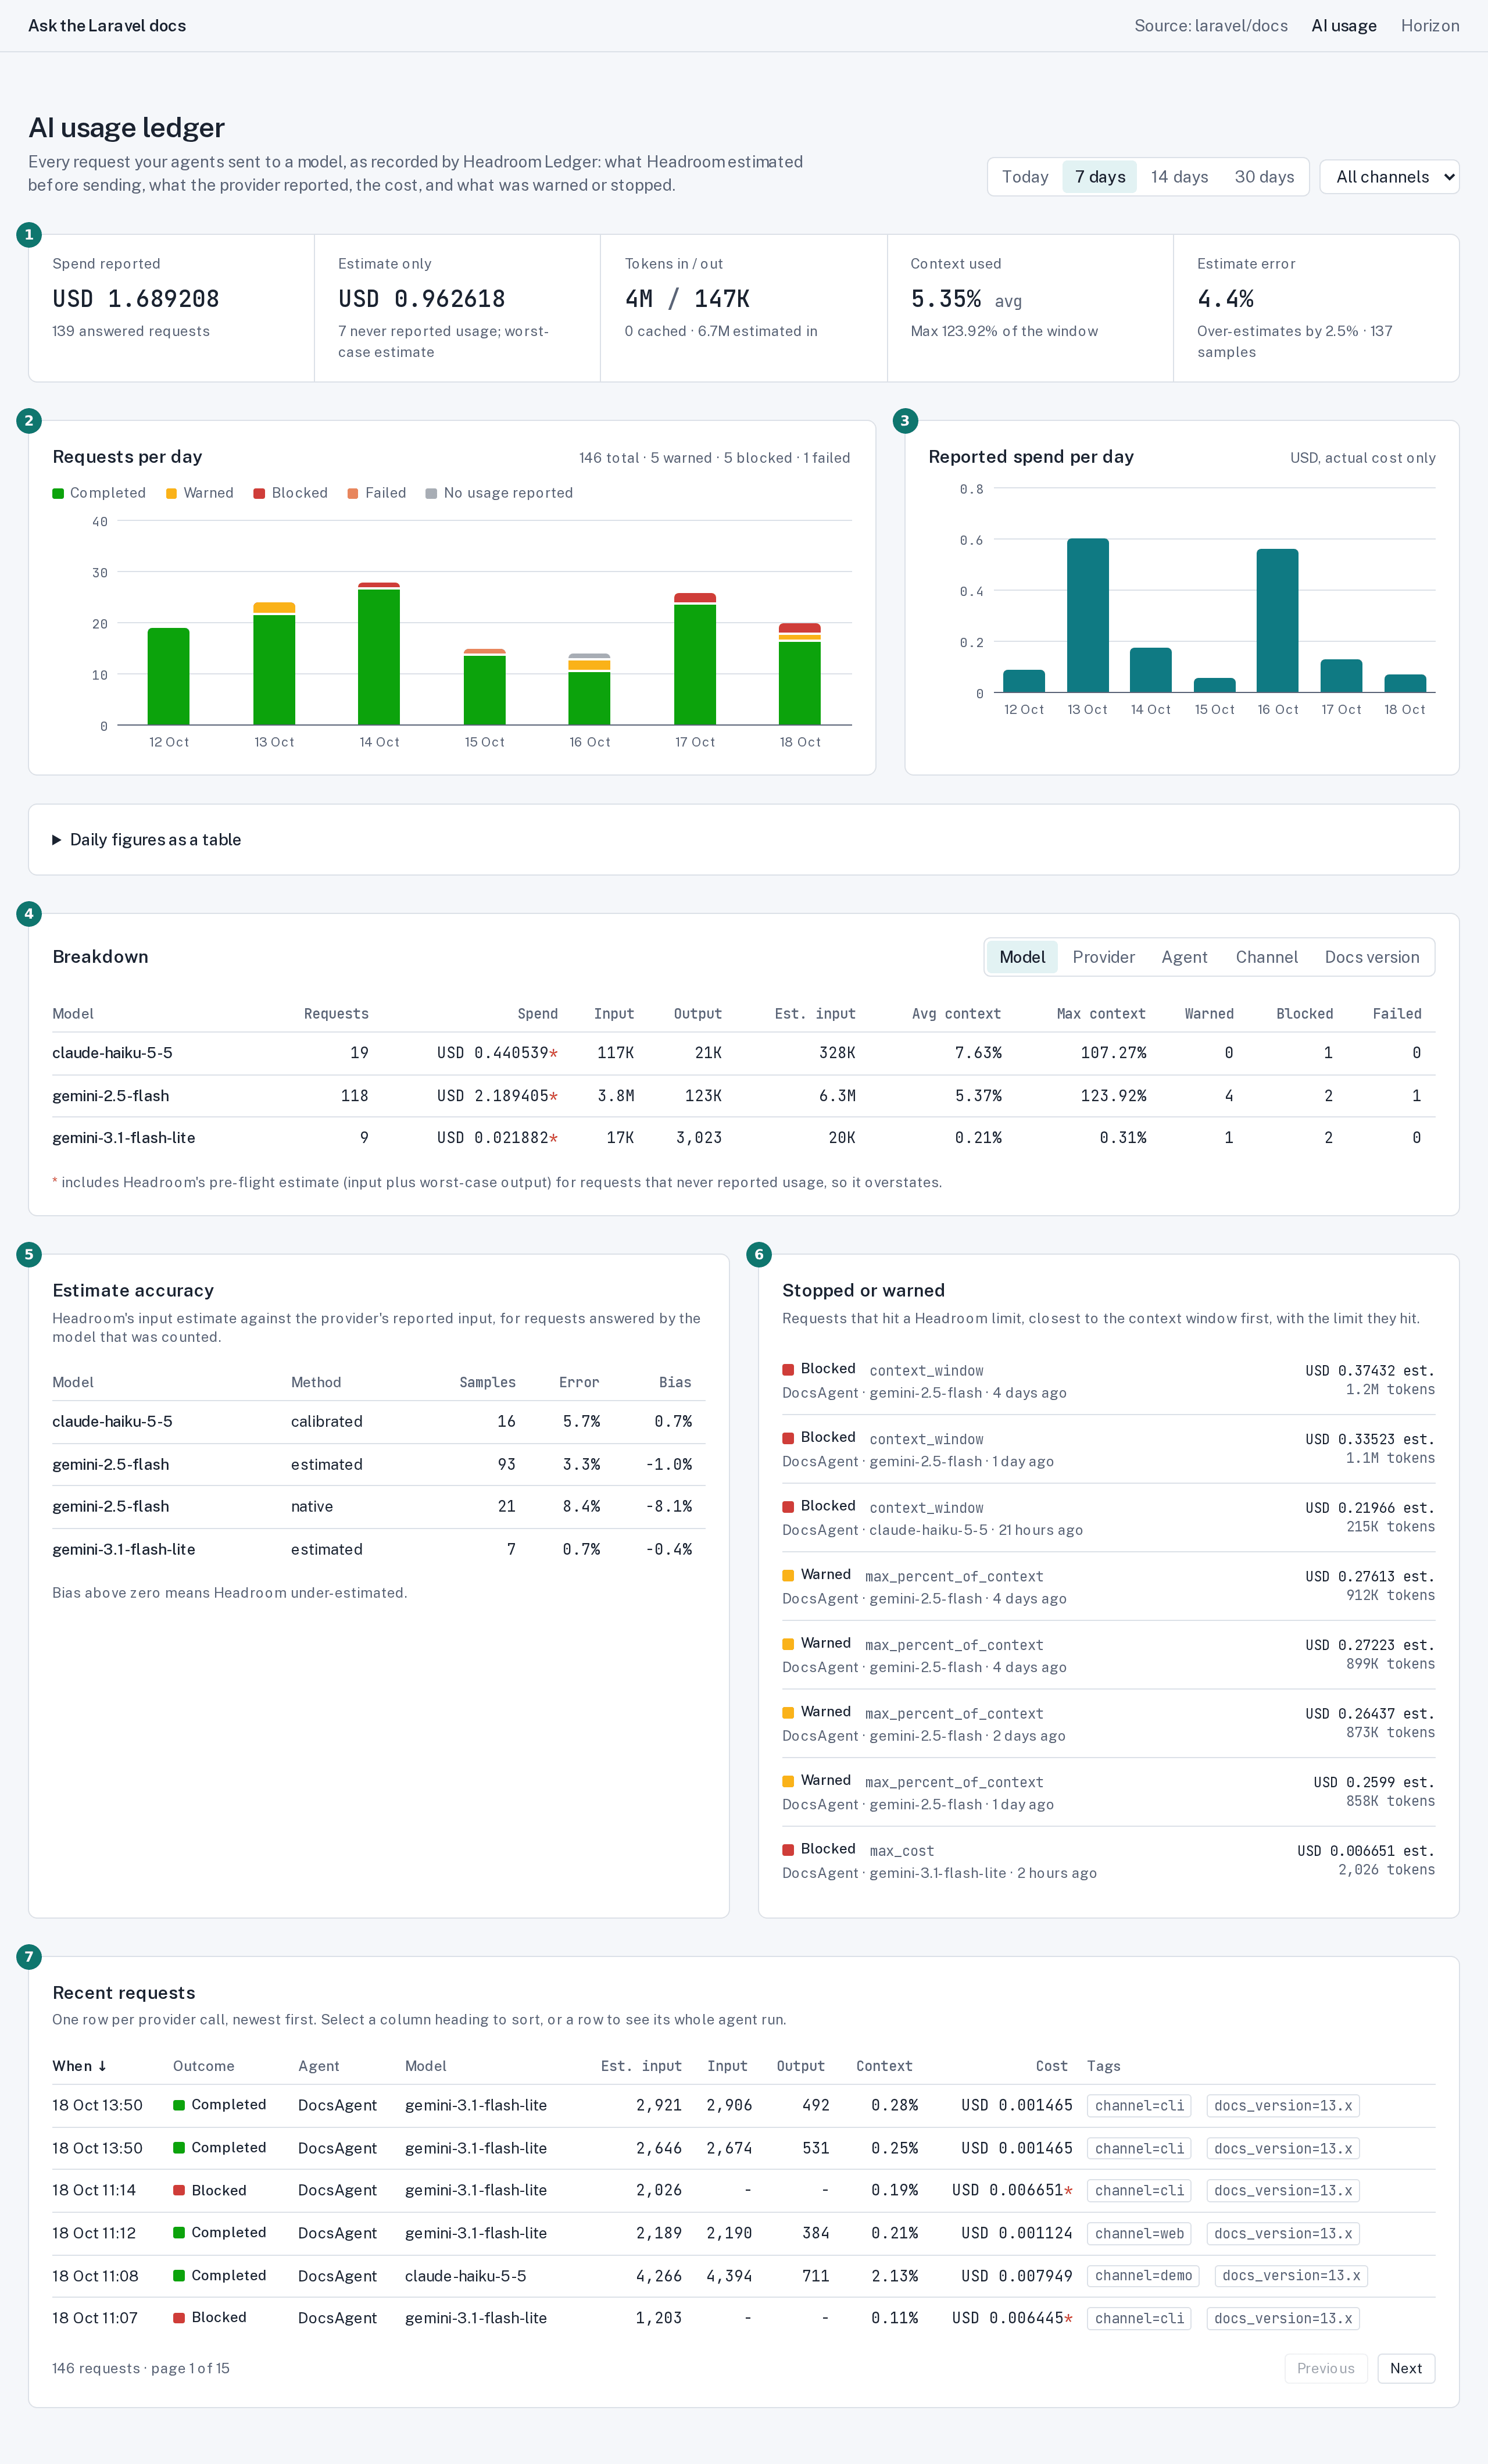The height and width of the screenshot is (2464, 1488).
Task: Click the channel=web tag
Action: tap(1139, 2233)
